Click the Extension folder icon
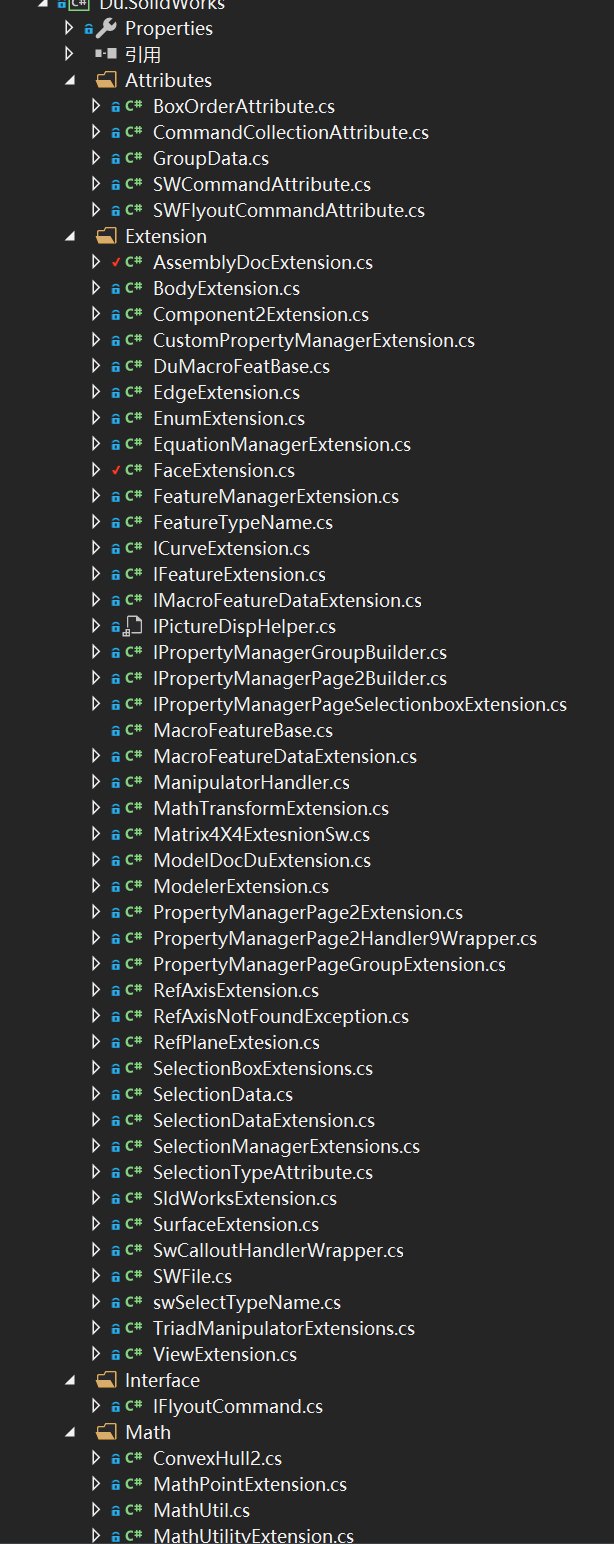The image size is (614, 1544). (106, 236)
